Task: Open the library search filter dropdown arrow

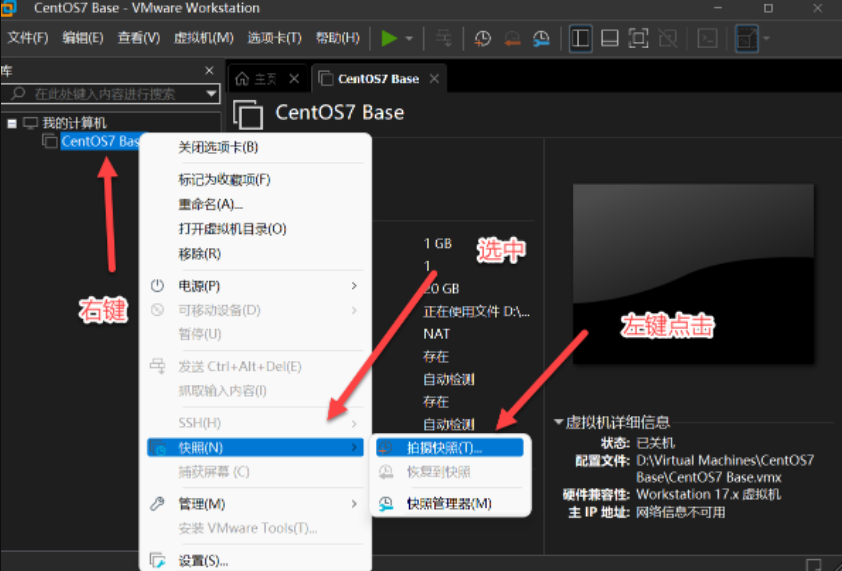Action: point(212,94)
